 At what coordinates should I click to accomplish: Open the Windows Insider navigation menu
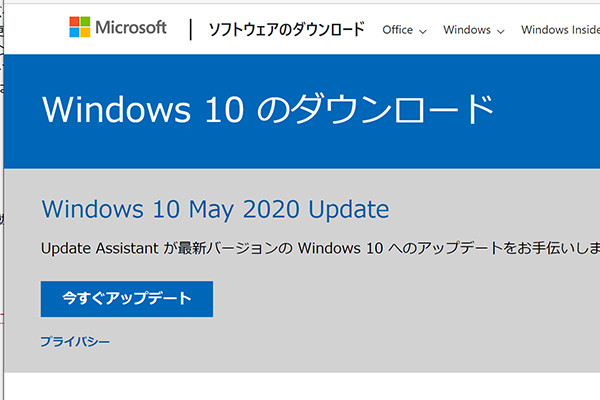(x=560, y=30)
